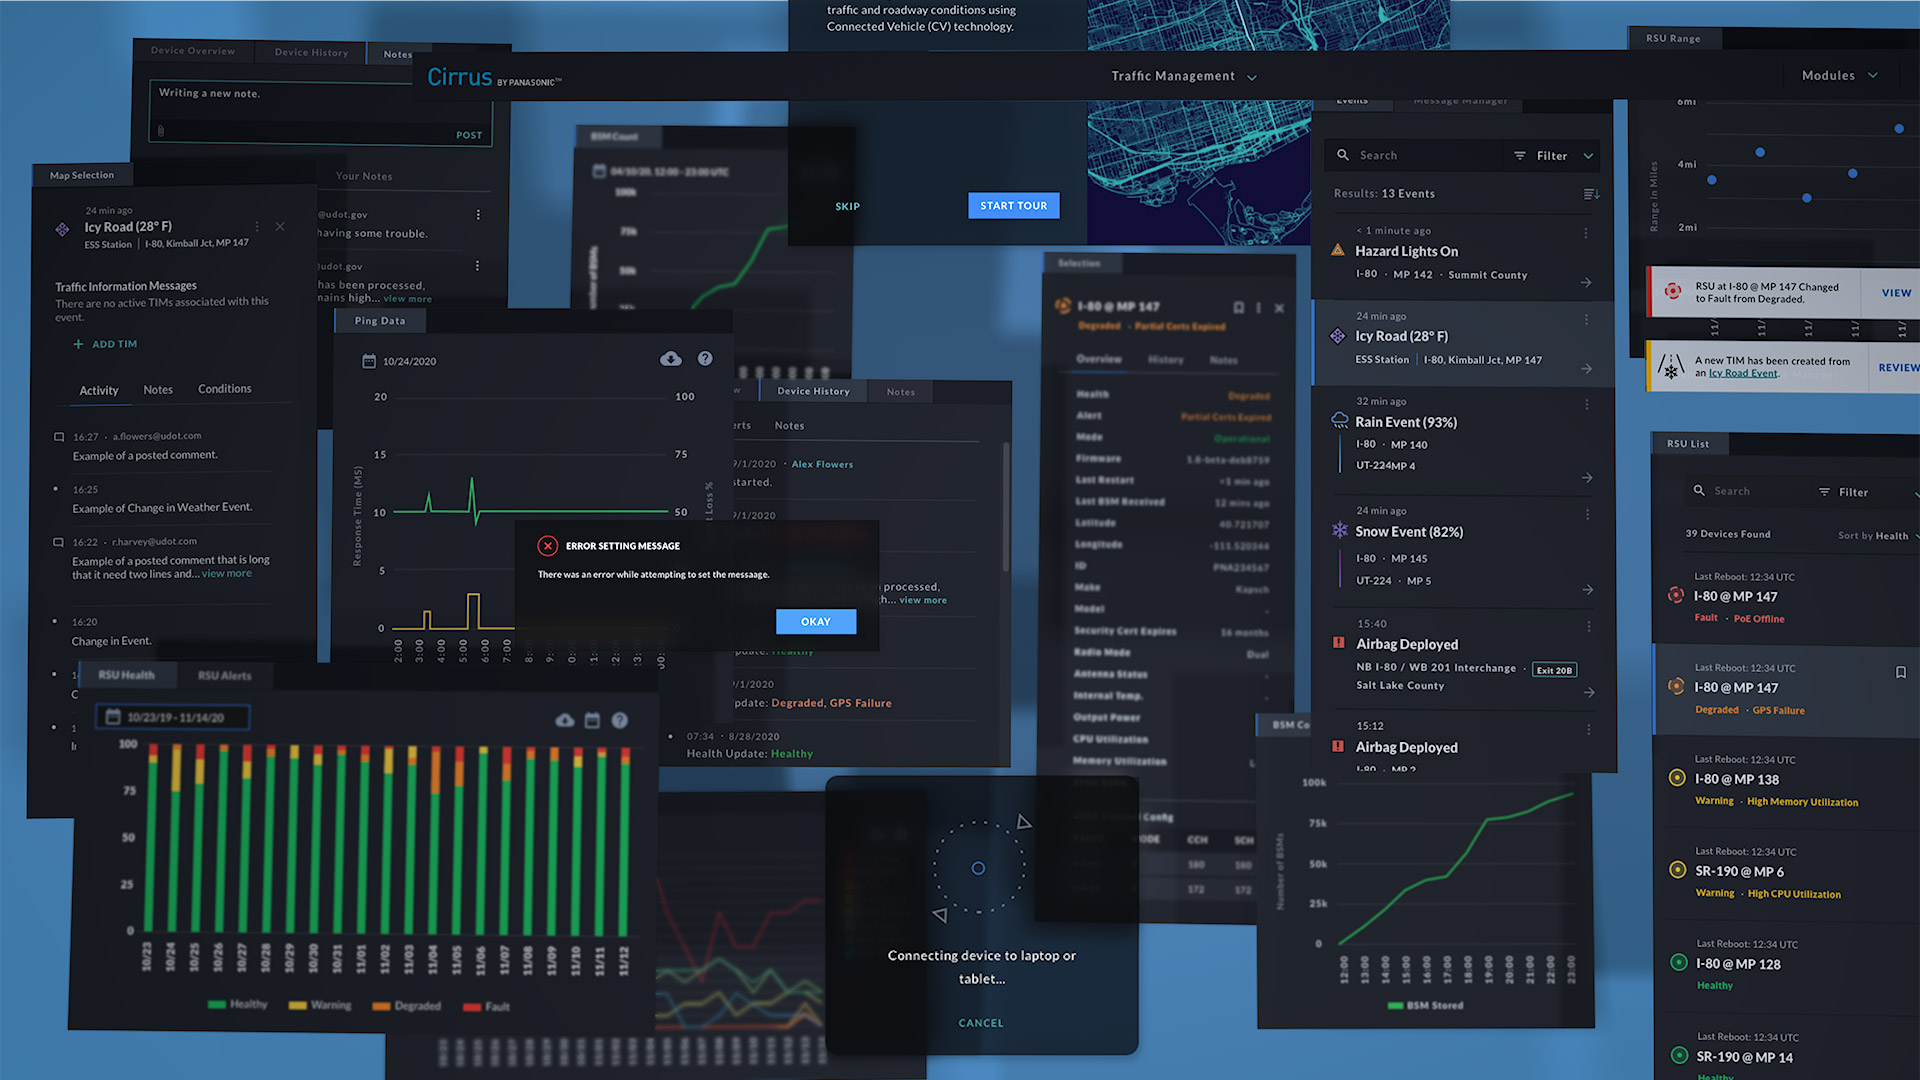Click the Search field in Events panel
The width and height of the screenshot is (1920, 1080).
(1413, 155)
